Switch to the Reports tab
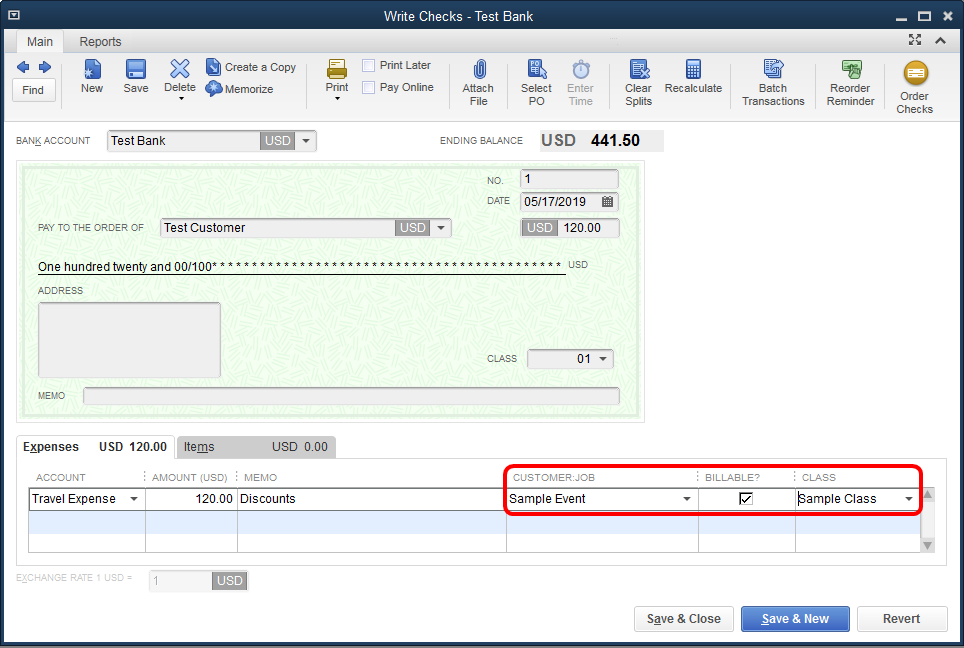Viewport: 964px width, 648px height. (100, 41)
